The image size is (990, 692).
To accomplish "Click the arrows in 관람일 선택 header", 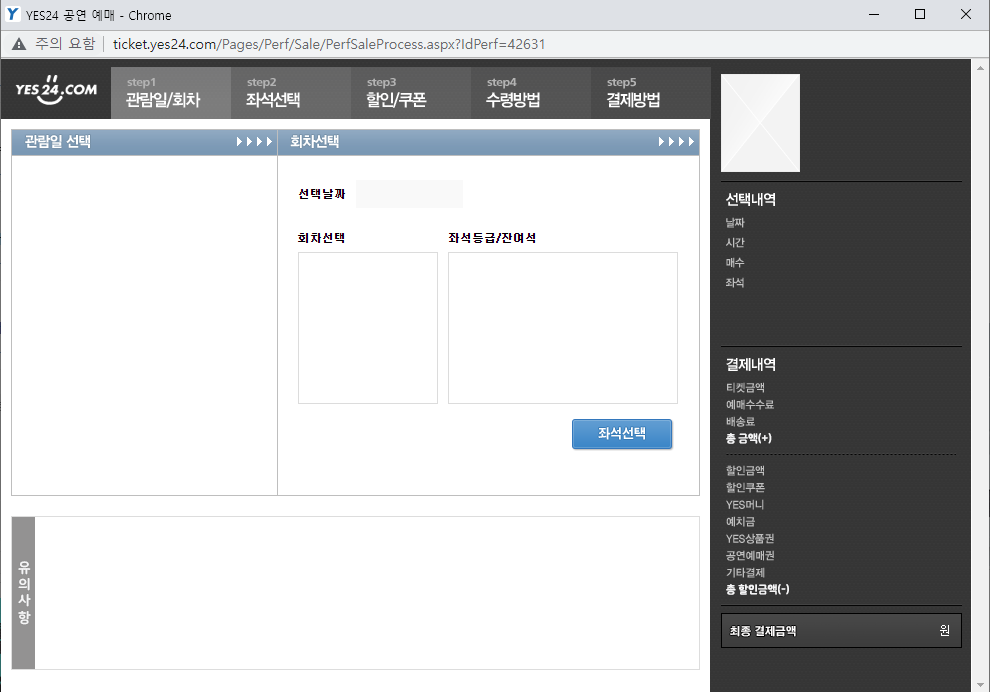I will point(254,142).
